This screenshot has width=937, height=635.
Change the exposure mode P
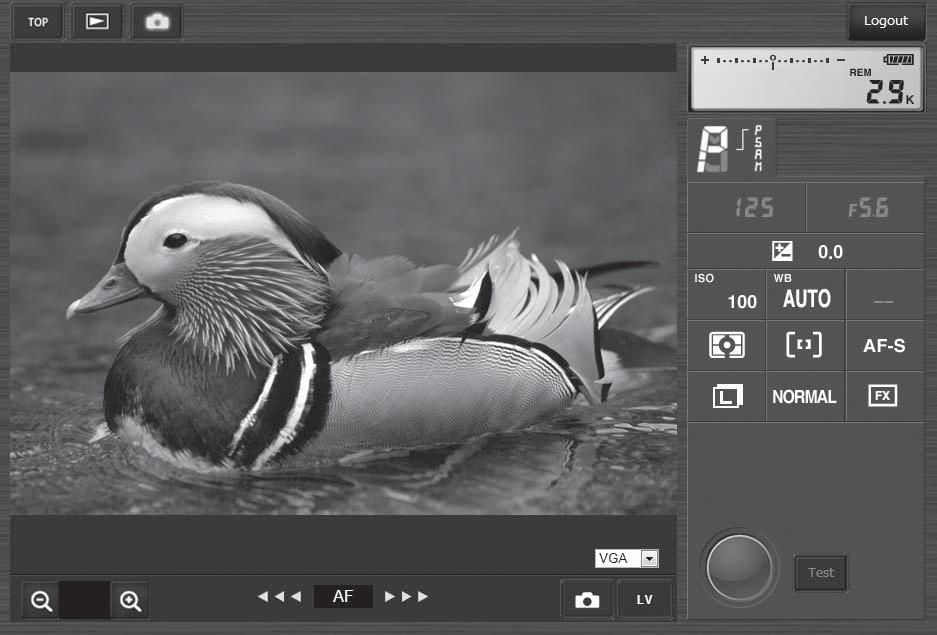[713, 149]
